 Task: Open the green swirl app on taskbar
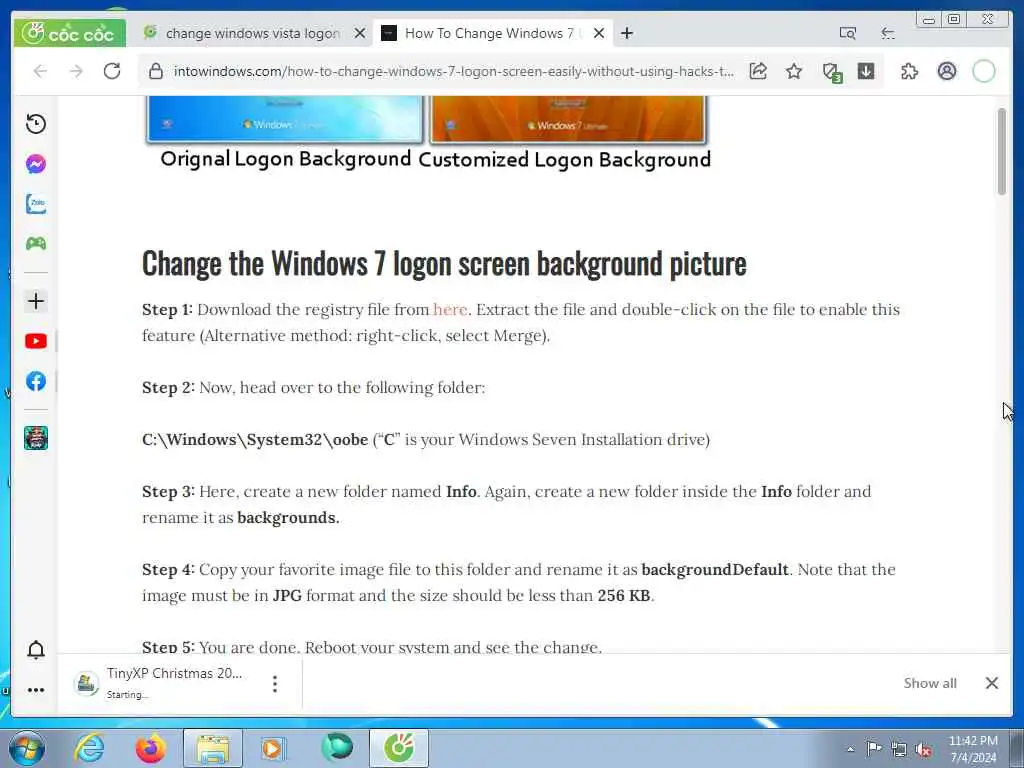(337, 748)
